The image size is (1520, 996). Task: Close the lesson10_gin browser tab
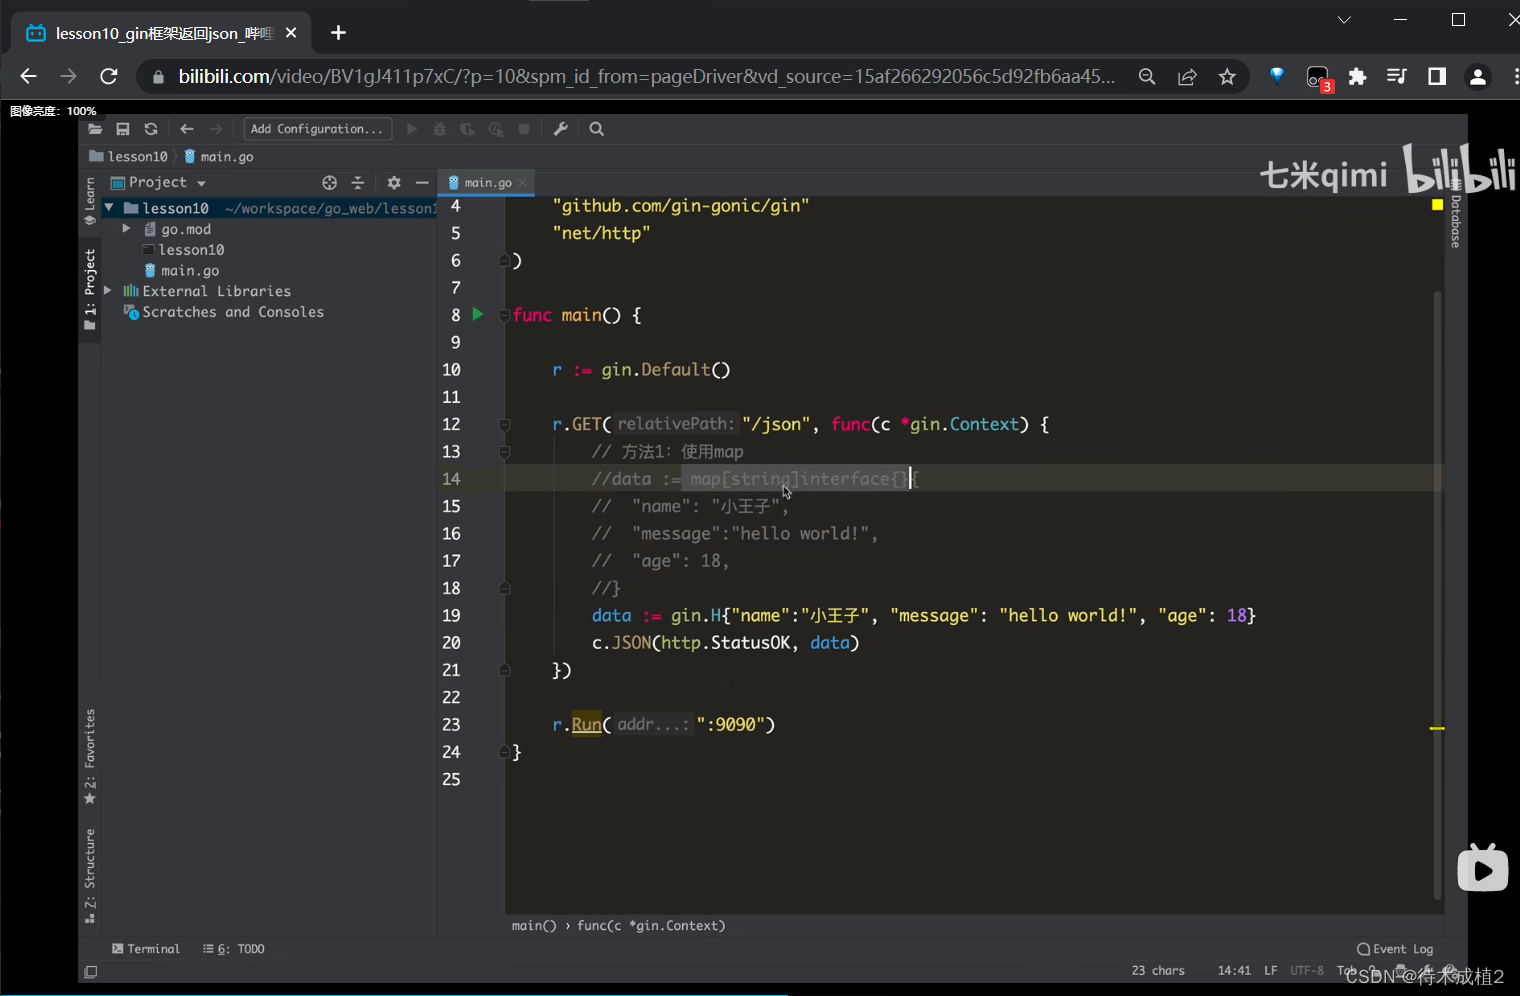click(291, 33)
